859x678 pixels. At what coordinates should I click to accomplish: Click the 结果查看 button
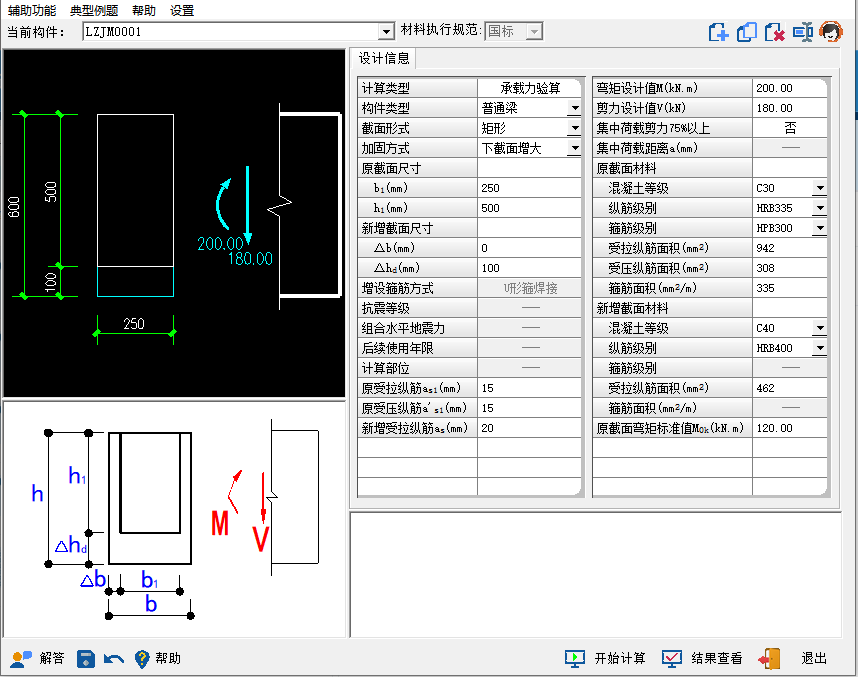[x=702, y=658]
